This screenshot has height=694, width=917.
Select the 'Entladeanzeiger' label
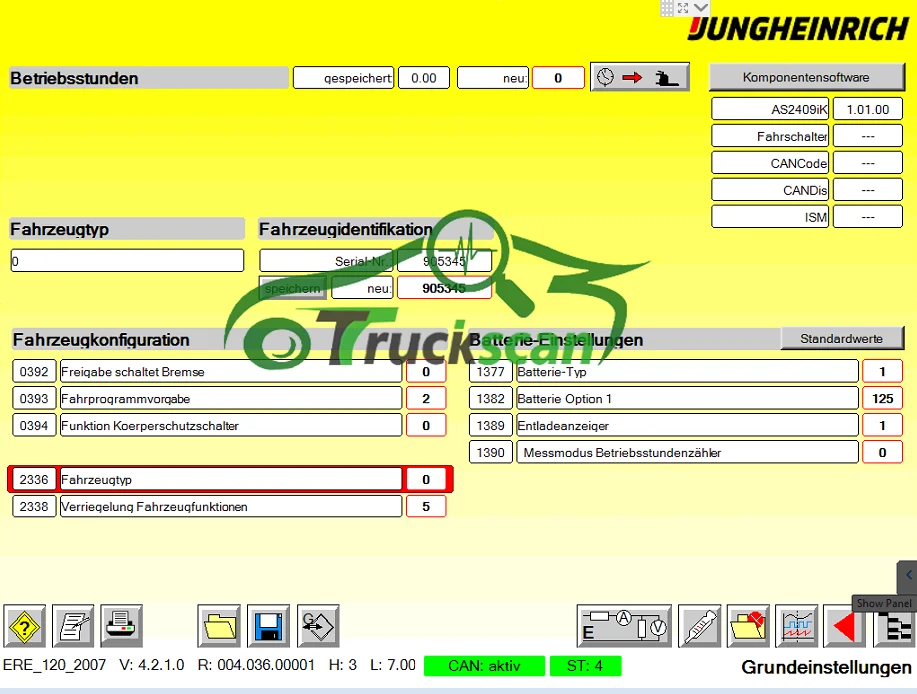pyautogui.click(x=688, y=426)
